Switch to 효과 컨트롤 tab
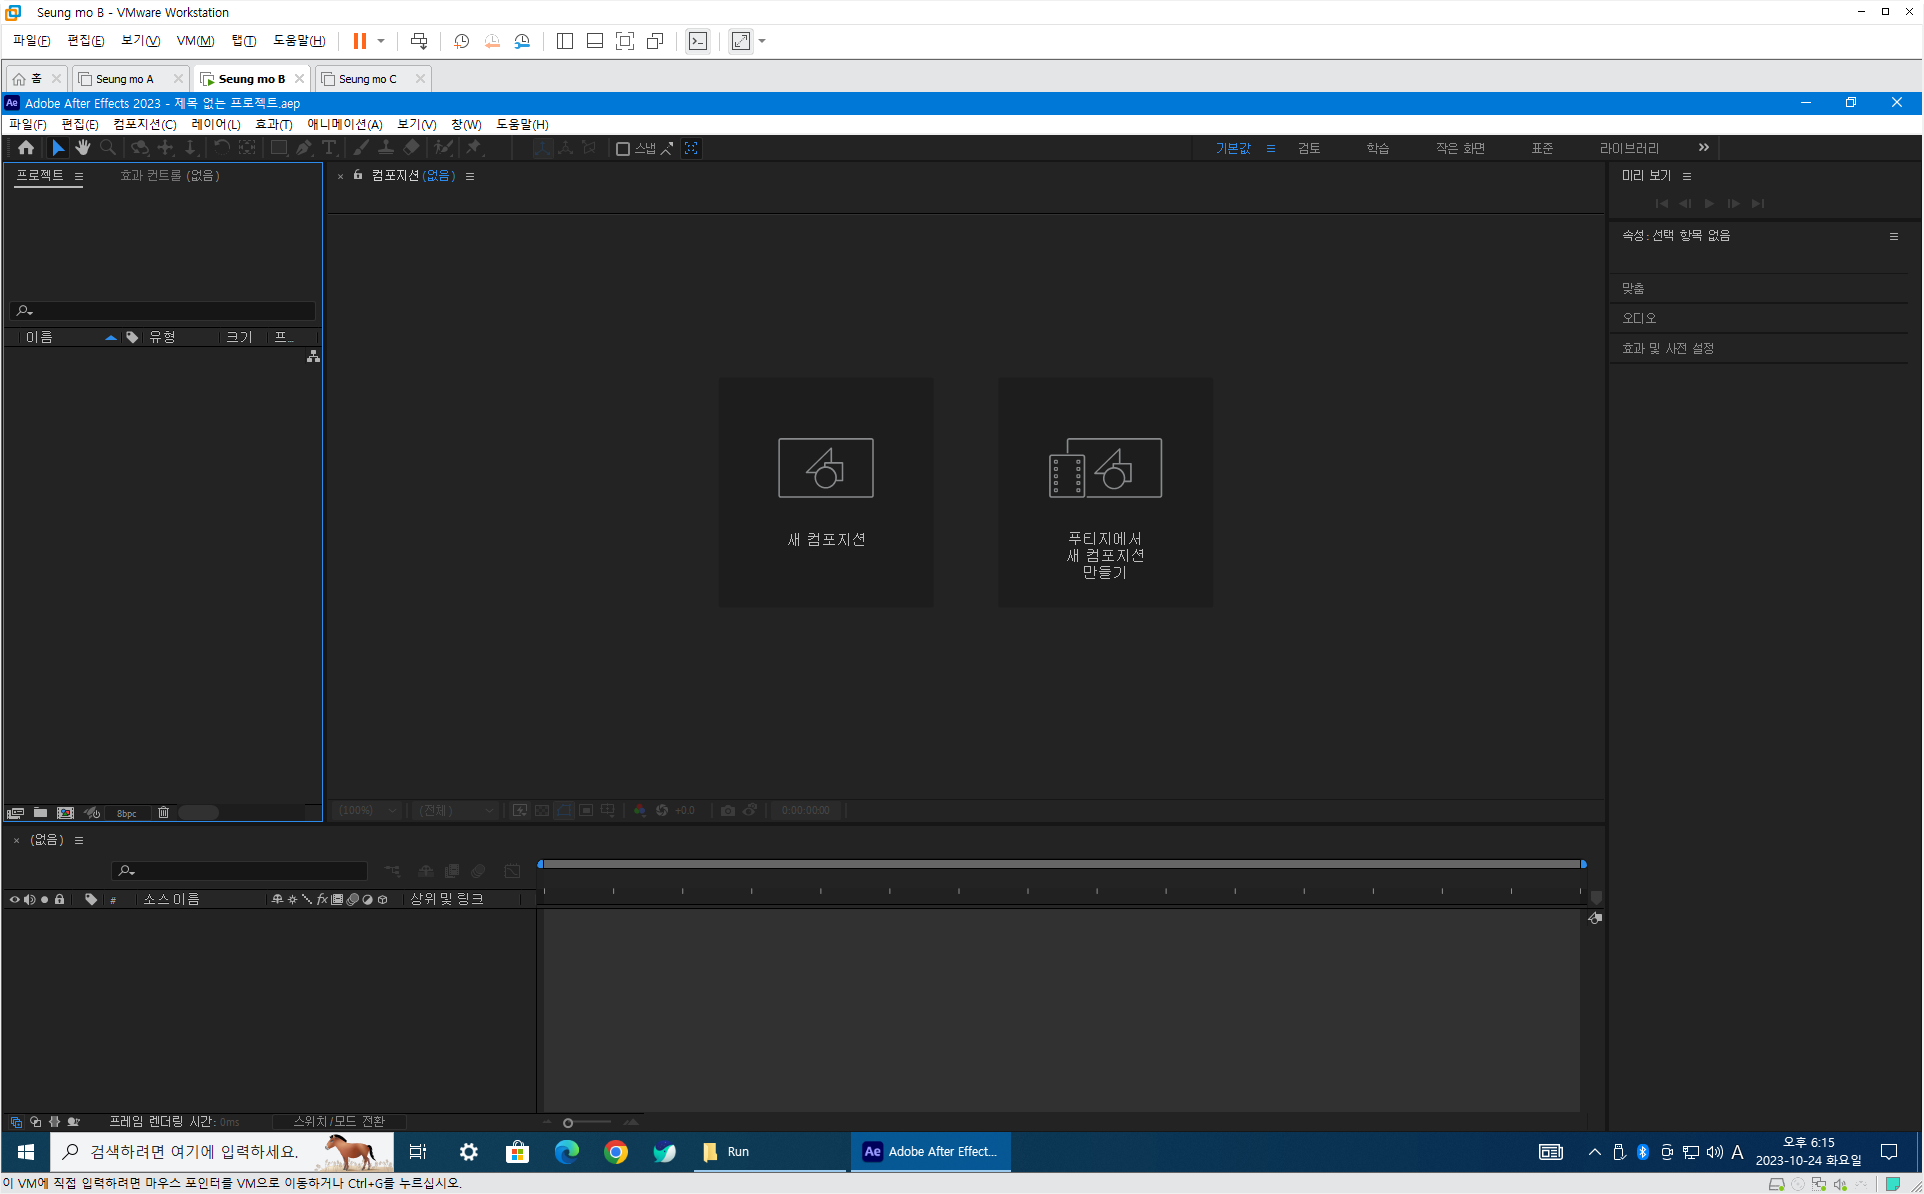Image resolution: width=1924 pixels, height=1194 pixels. tap(169, 175)
